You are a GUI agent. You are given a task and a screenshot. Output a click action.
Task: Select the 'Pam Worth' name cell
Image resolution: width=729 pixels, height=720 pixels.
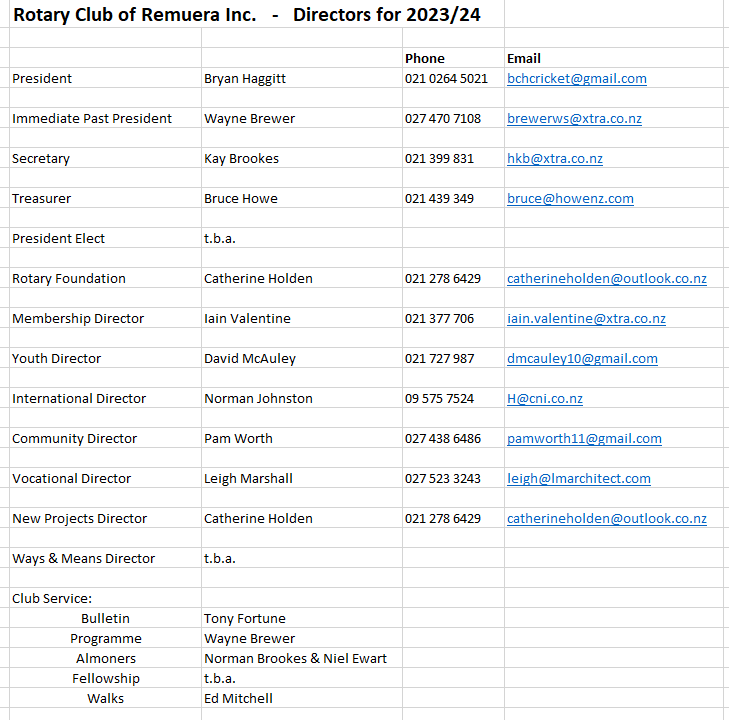(302, 438)
